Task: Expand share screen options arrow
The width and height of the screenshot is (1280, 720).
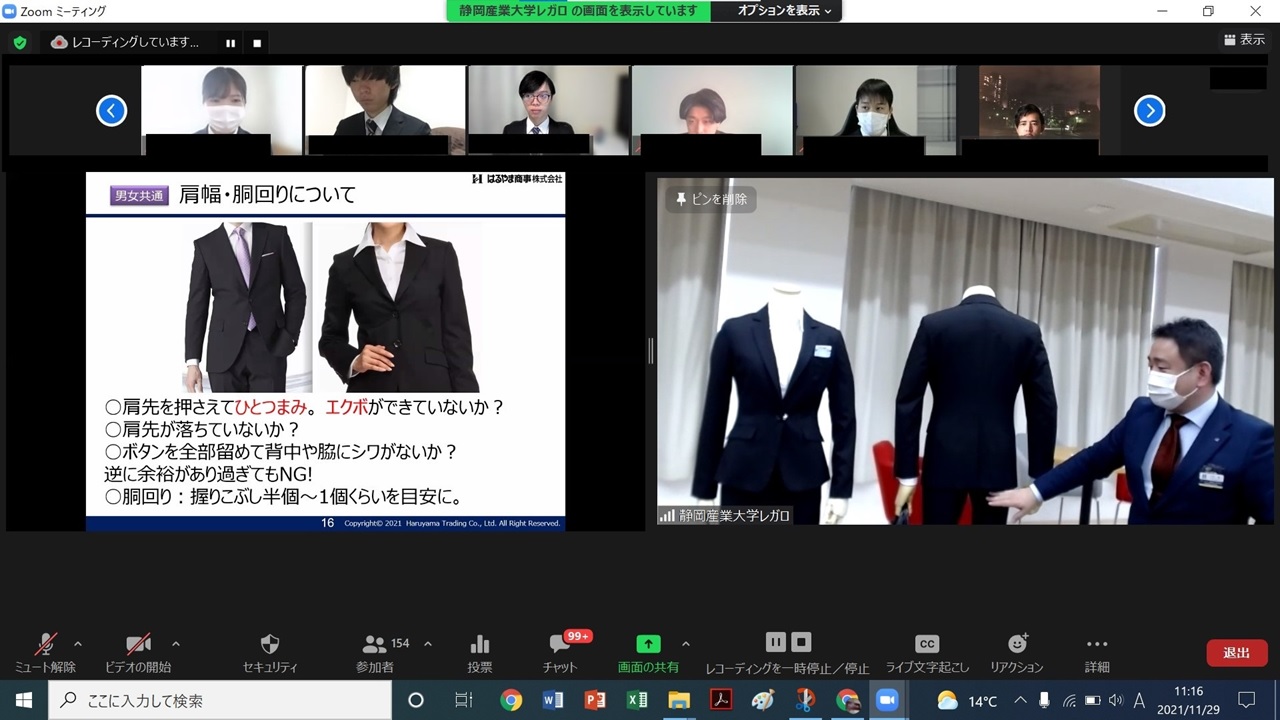Action: 685,644
